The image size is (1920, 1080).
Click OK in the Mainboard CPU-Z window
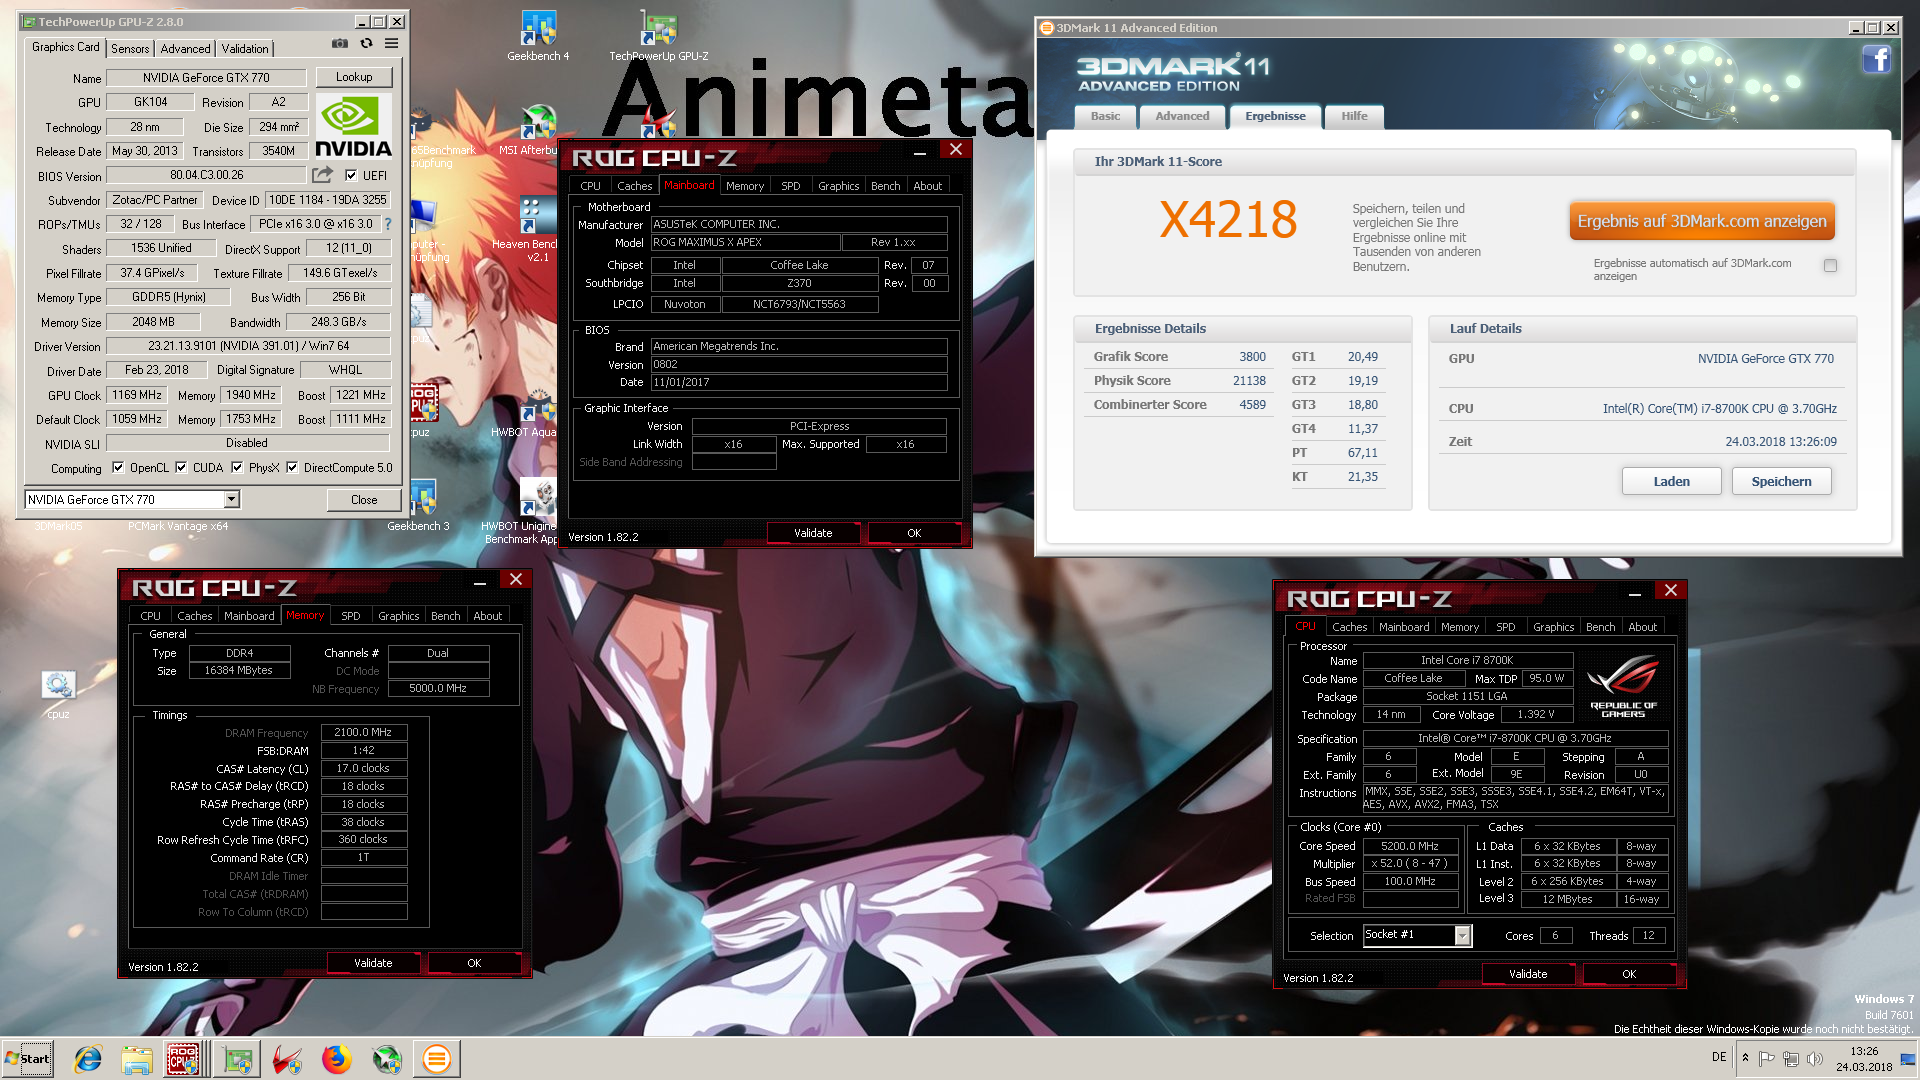pyautogui.click(x=914, y=533)
